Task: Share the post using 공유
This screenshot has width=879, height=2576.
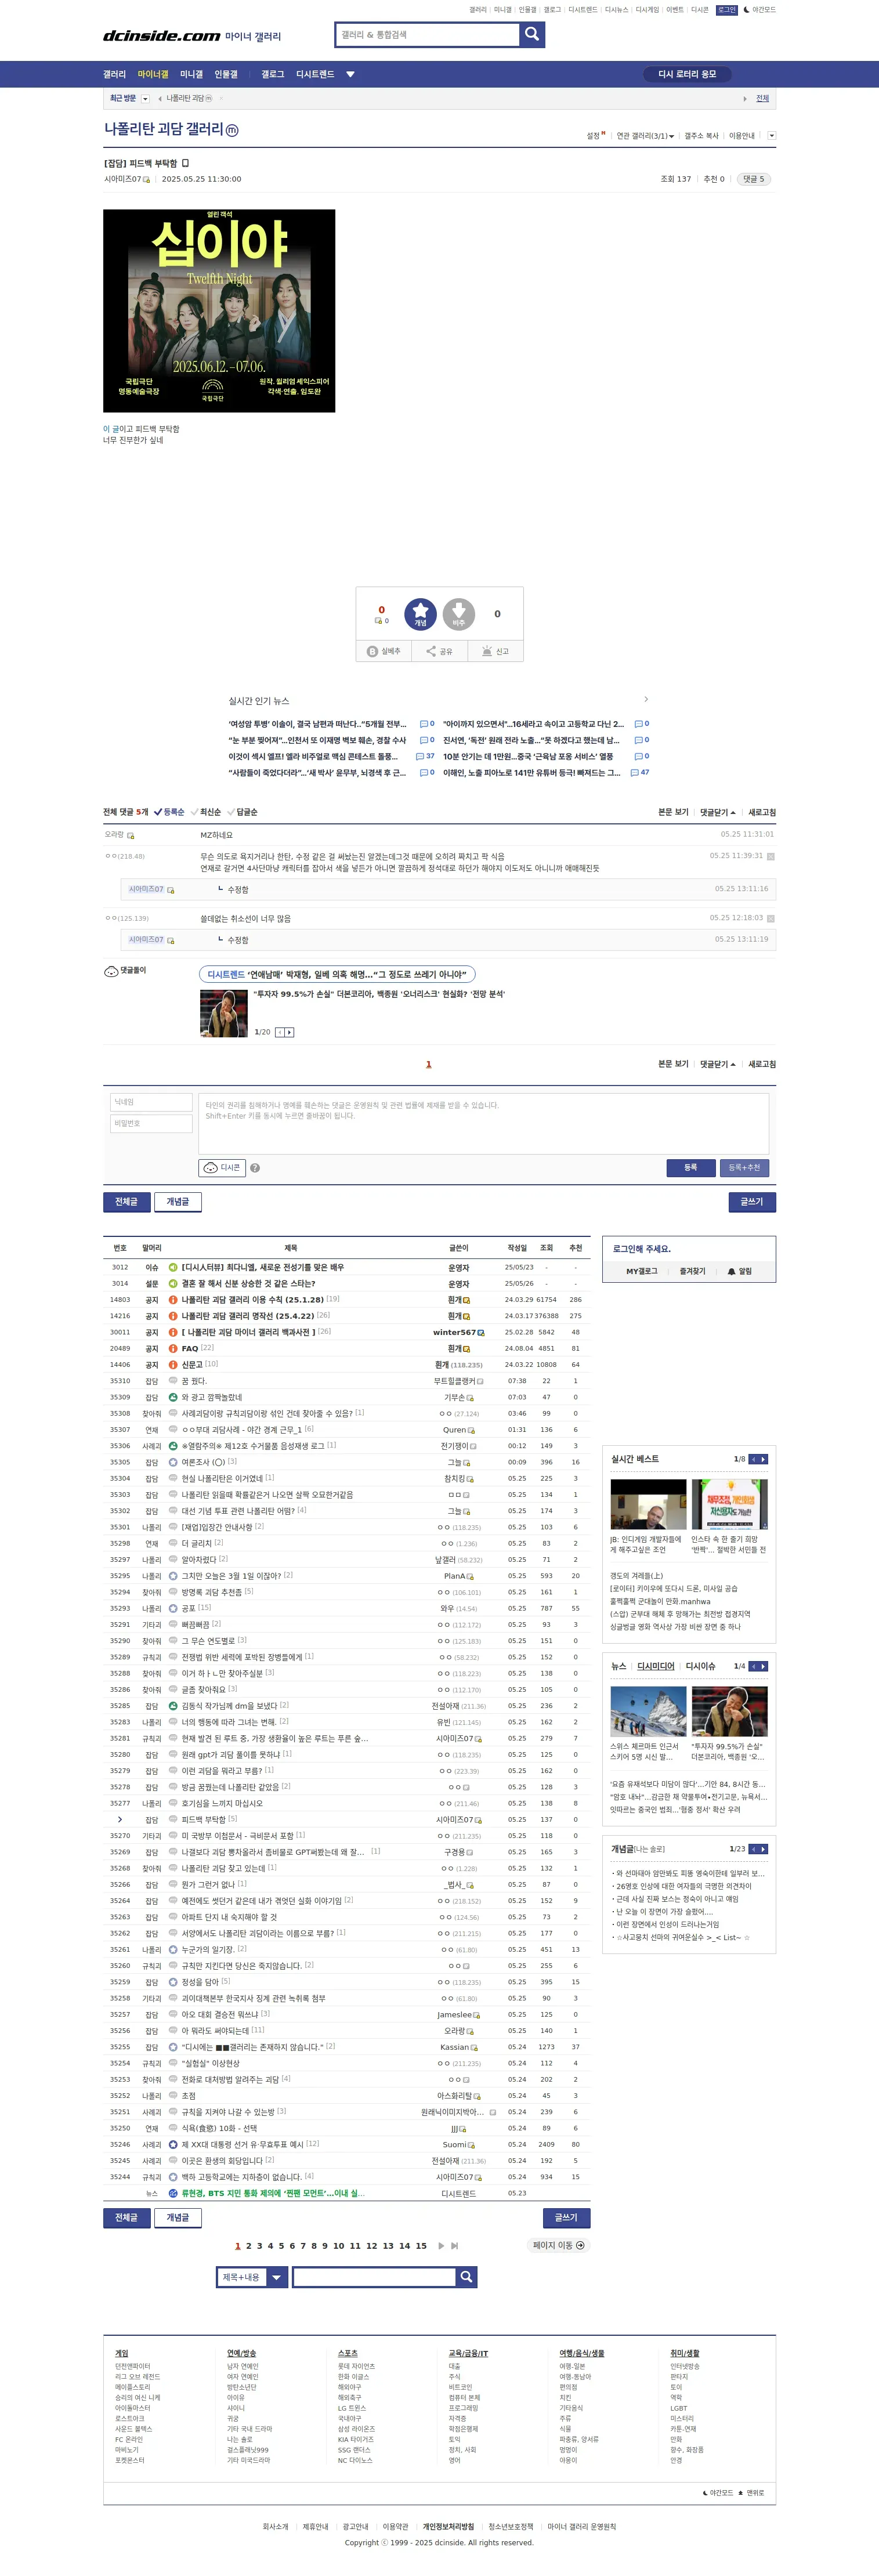Action: pos(439,651)
